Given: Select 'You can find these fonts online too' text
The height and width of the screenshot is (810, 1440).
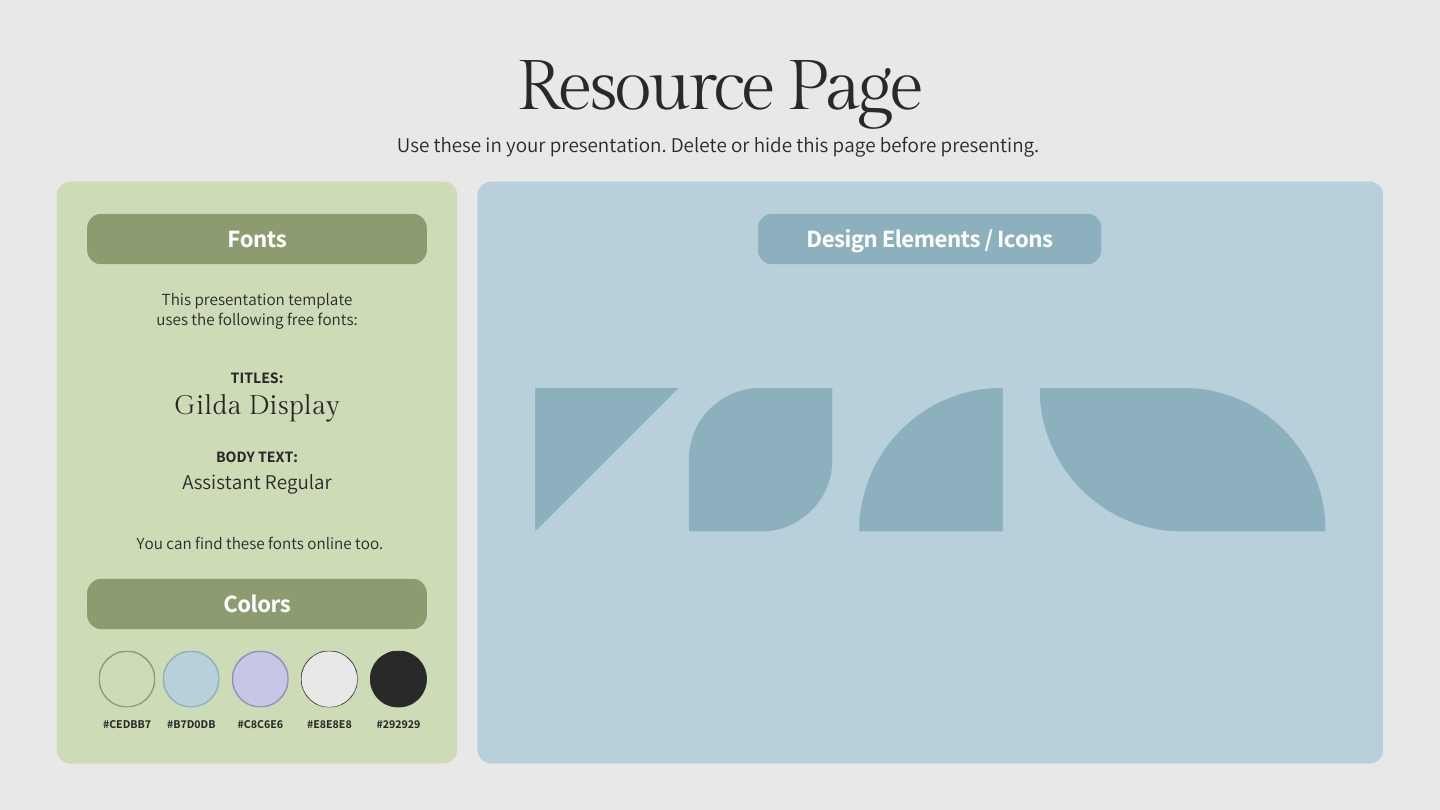Looking at the screenshot, I should click(260, 544).
